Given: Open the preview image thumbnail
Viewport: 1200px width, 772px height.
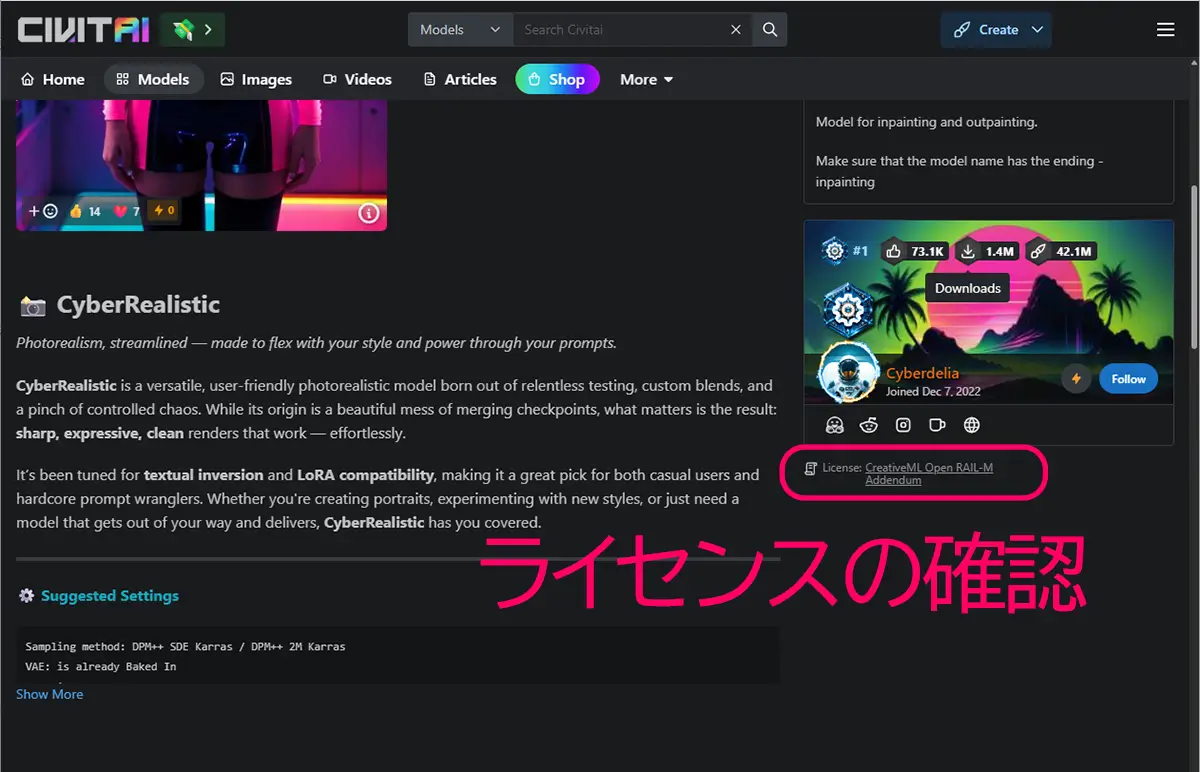Looking at the screenshot, I should point(201,165).
